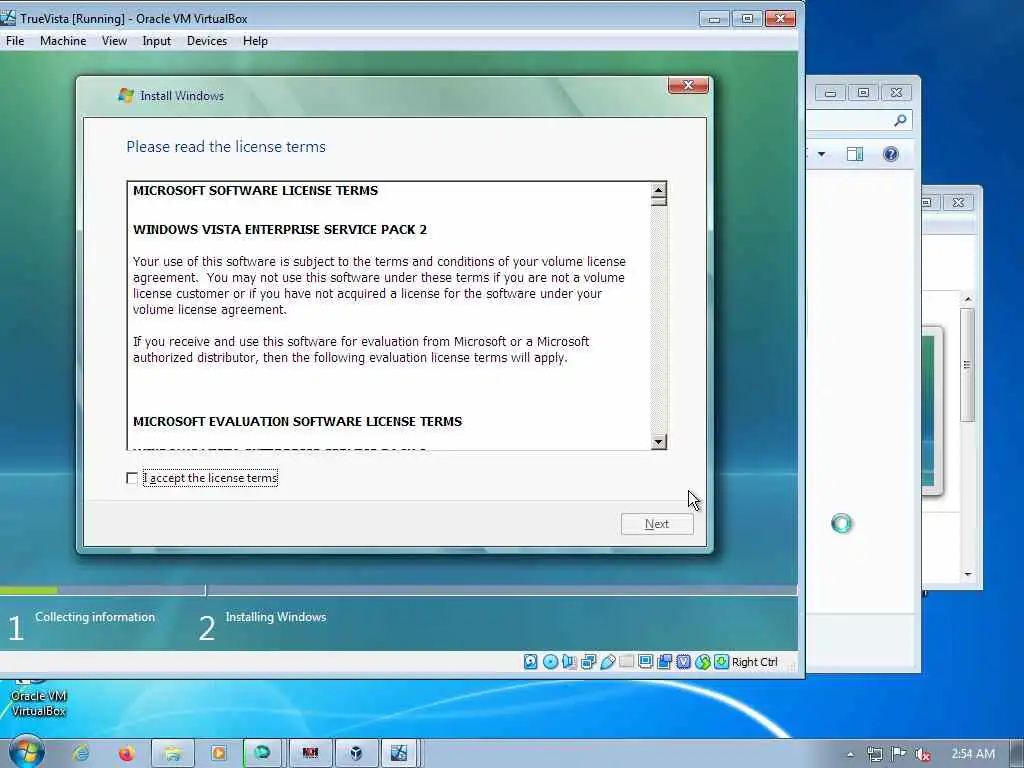Click the rear window scroll down arrow
Image resolution: width=1024 pixels, height=768 pixels.
[968, 574]
